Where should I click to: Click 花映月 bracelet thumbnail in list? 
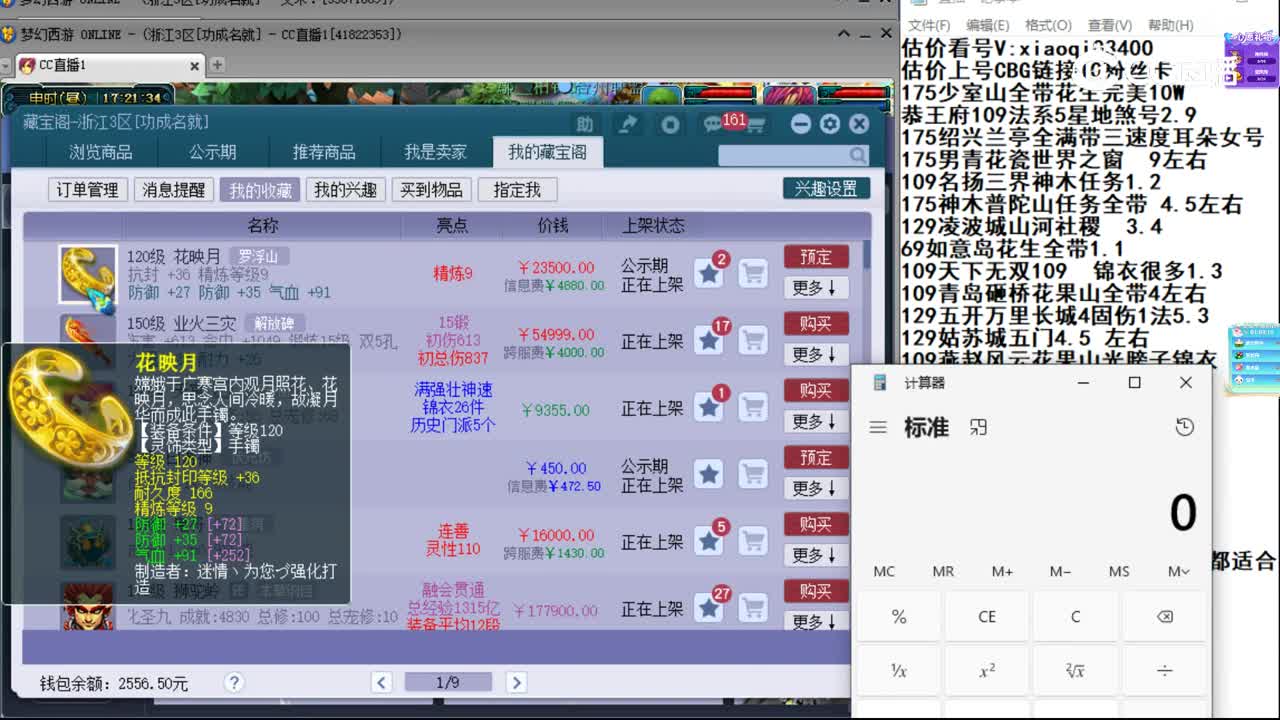pos(87,274)
